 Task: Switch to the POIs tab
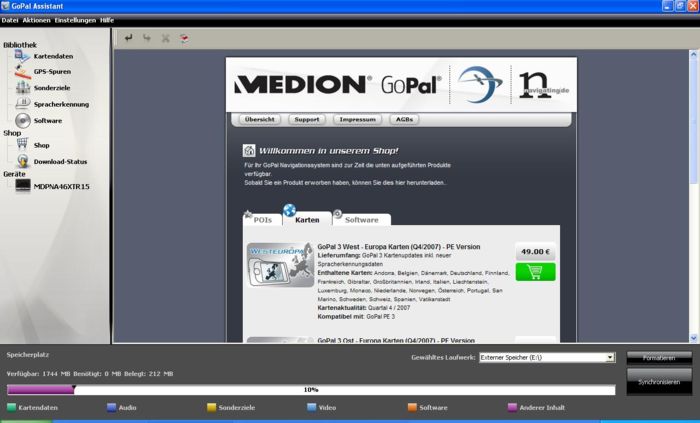pos(262,220)
